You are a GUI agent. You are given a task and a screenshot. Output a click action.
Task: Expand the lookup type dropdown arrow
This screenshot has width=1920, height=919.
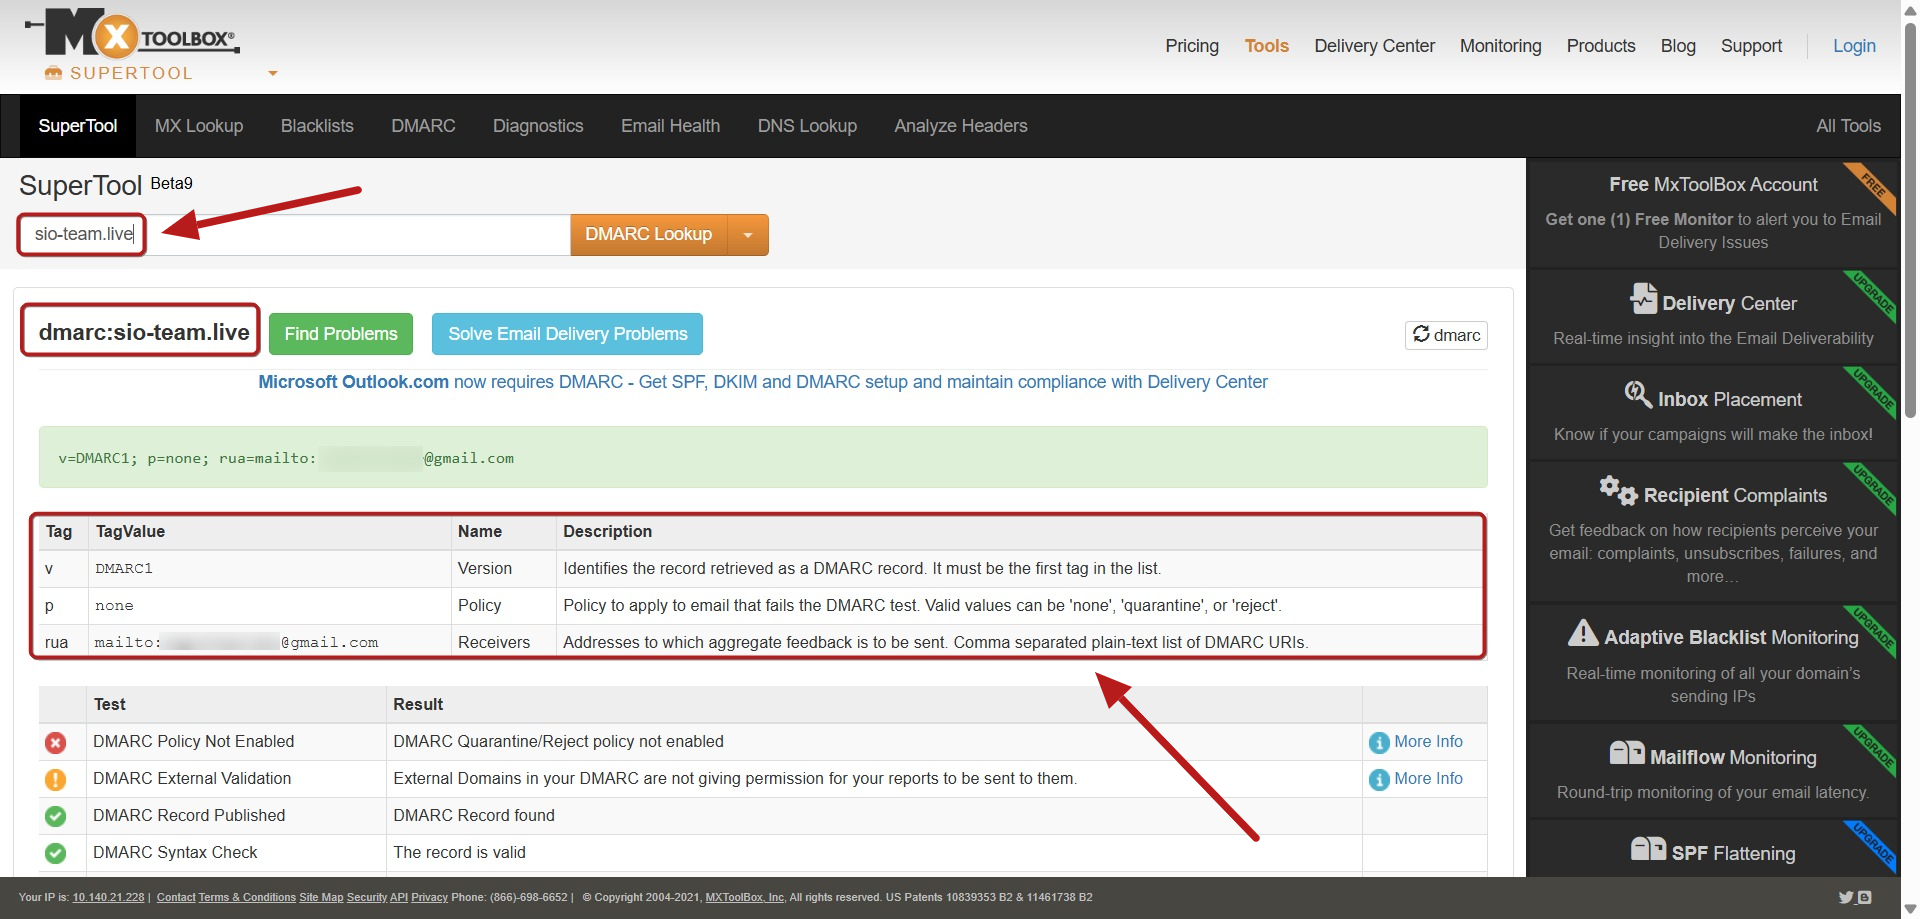point(748,235)
